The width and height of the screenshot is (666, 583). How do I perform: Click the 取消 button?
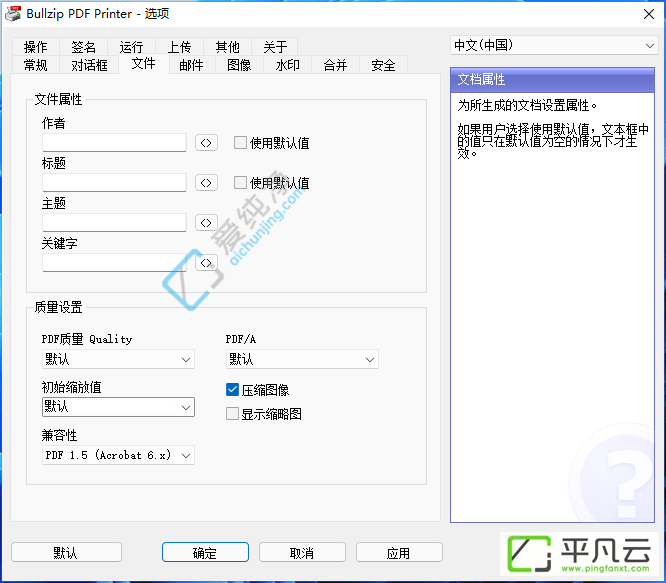pyautogui.click(x=302, y=552)
